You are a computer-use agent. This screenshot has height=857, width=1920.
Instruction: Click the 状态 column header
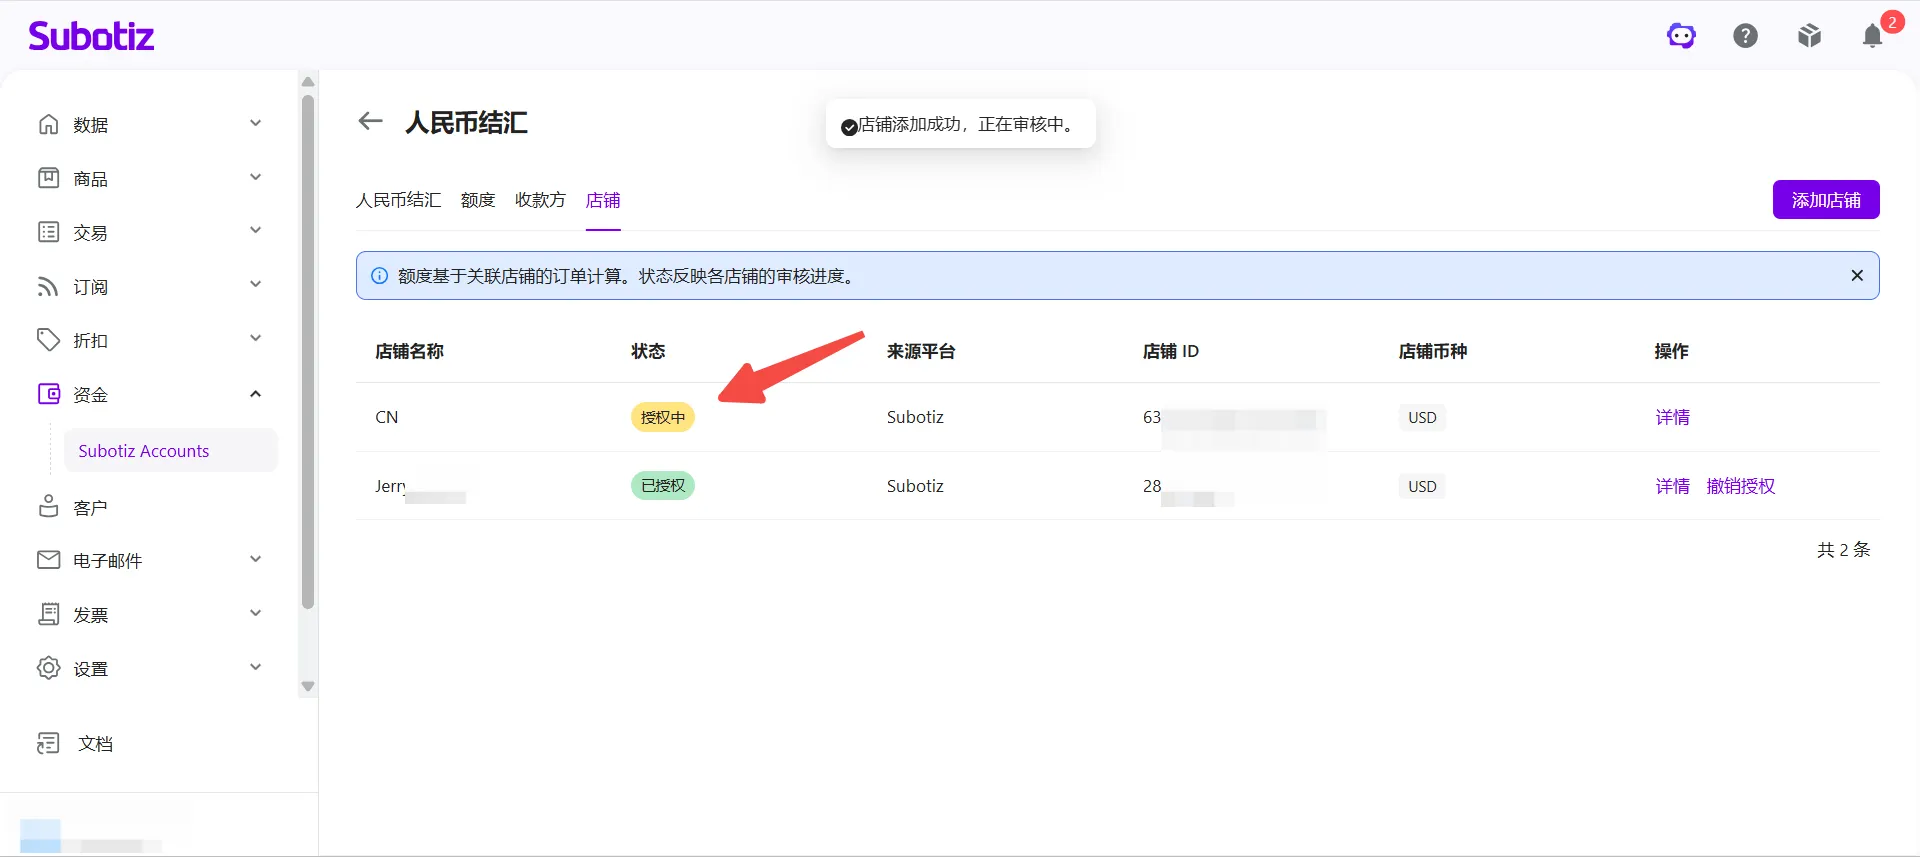click(648, 351)
